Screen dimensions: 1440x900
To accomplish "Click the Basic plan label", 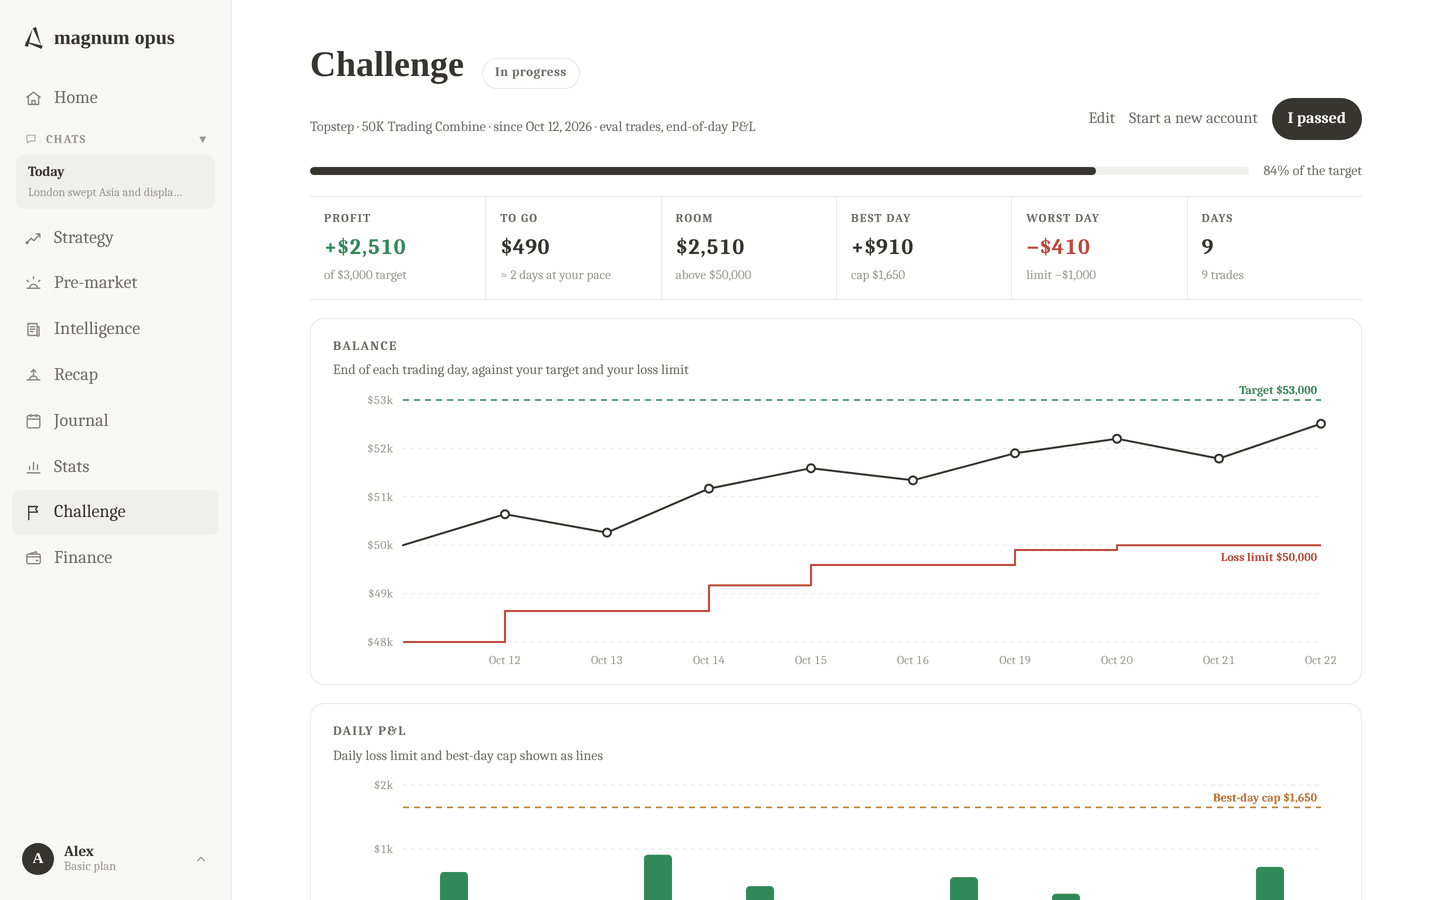I will 90,867.
